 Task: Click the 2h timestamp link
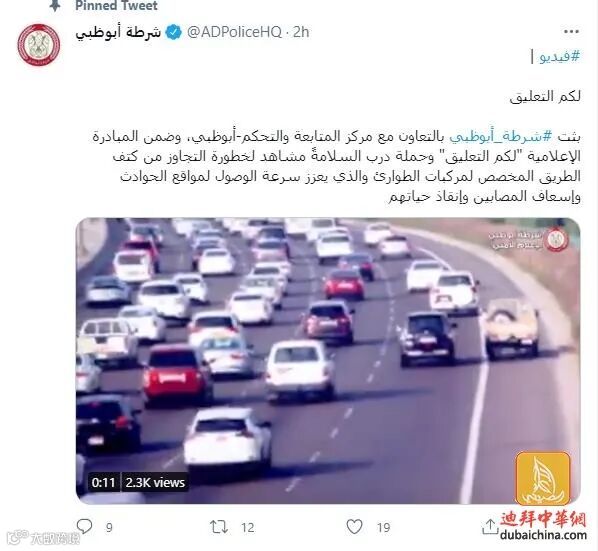pyautogui.click(x=301, y=32)
